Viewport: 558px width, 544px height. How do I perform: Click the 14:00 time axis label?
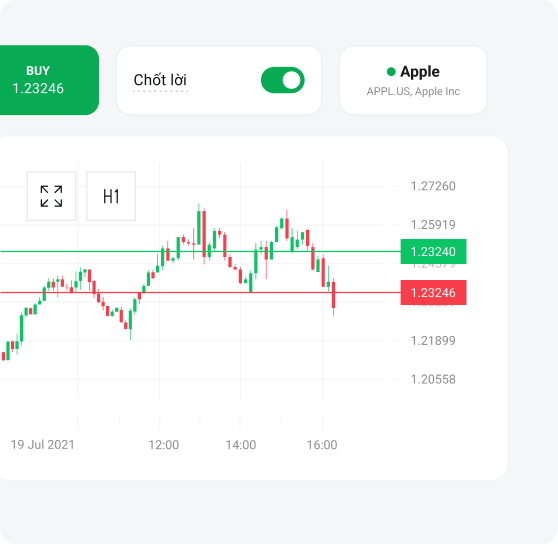241,445
